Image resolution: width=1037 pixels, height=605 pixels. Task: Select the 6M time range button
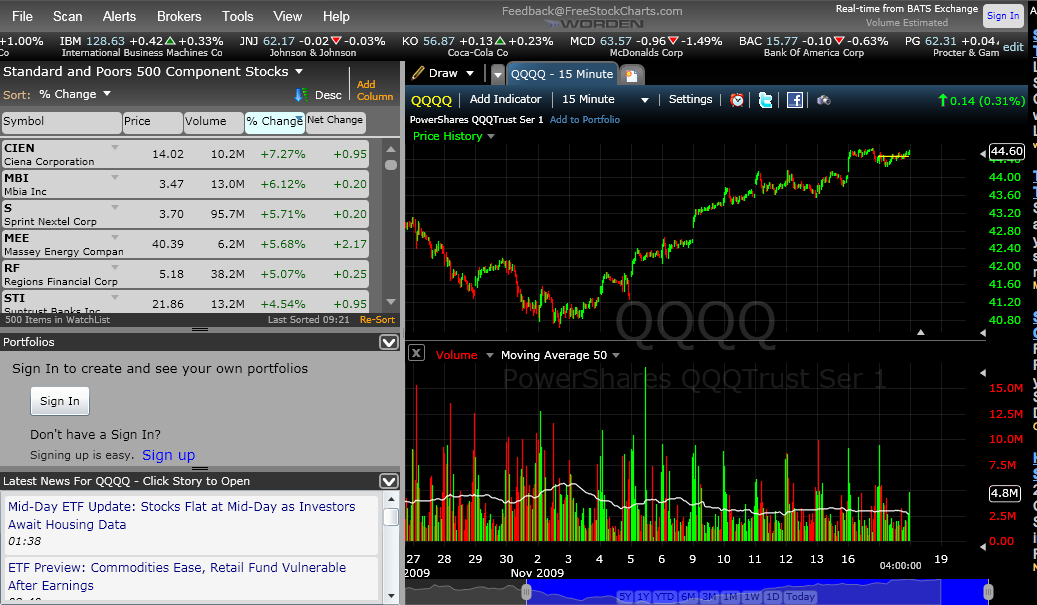pos(688,596)
